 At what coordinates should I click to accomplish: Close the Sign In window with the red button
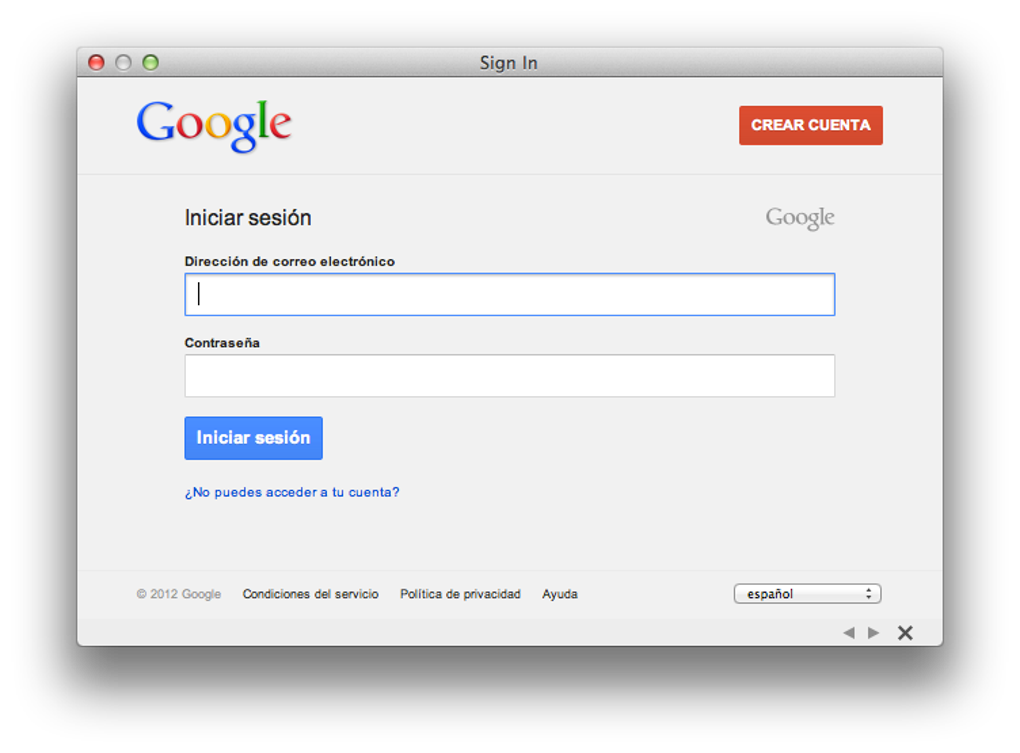click(x=97, y=63)
